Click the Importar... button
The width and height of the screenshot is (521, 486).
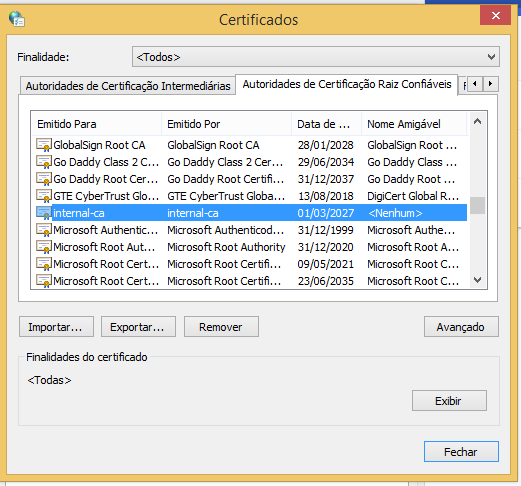pyautogui.click(x=56, y=327)
